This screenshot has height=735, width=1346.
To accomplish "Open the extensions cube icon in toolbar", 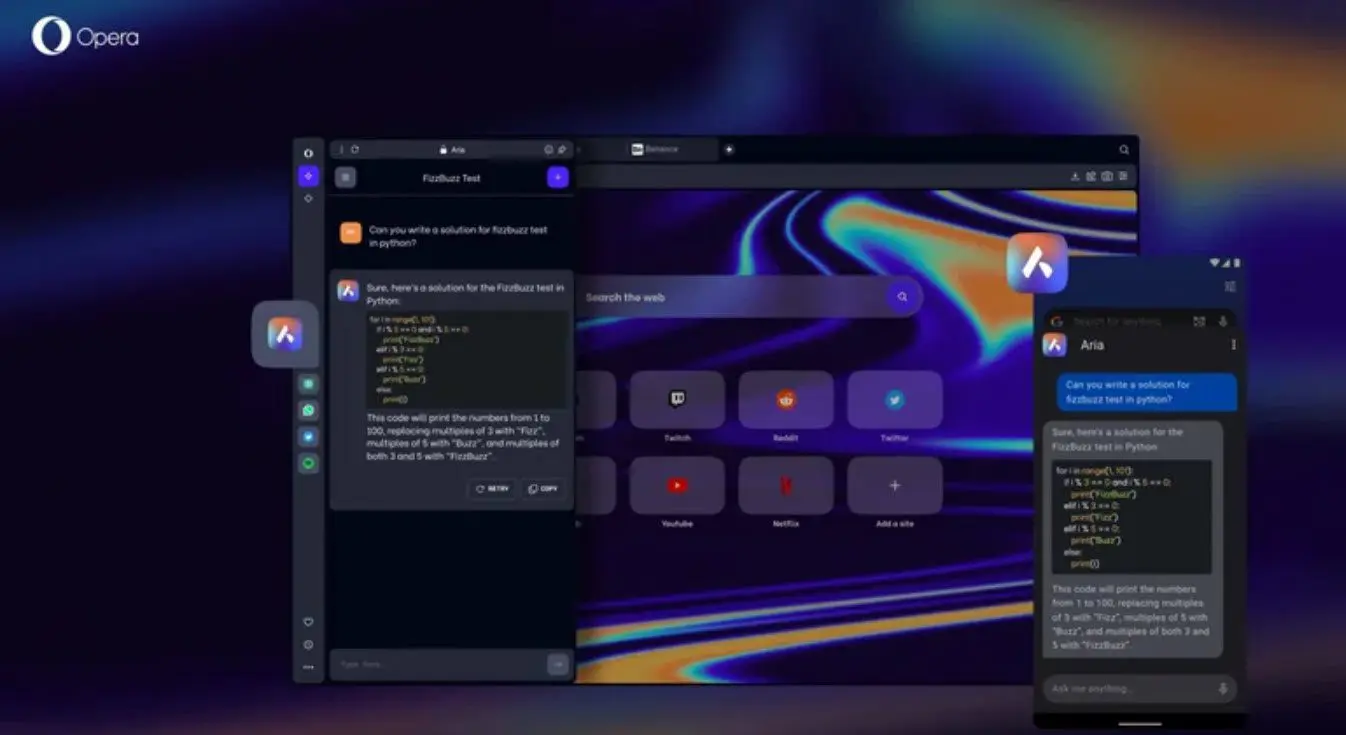I will coord(1090,176).
